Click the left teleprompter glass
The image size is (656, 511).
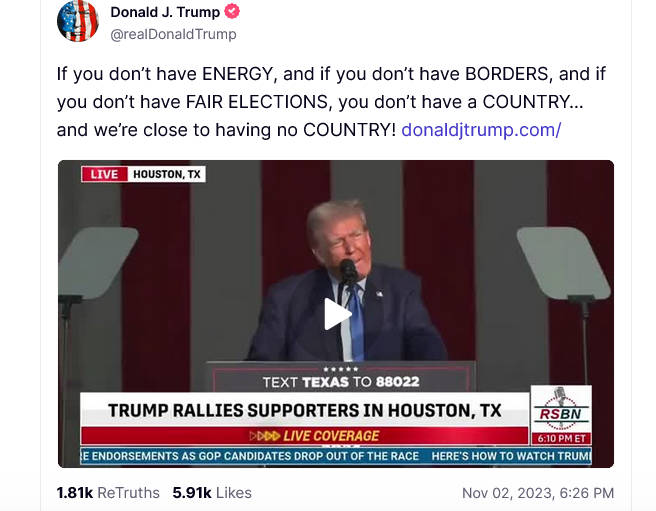pyautogui.click(x=97, y=262)
